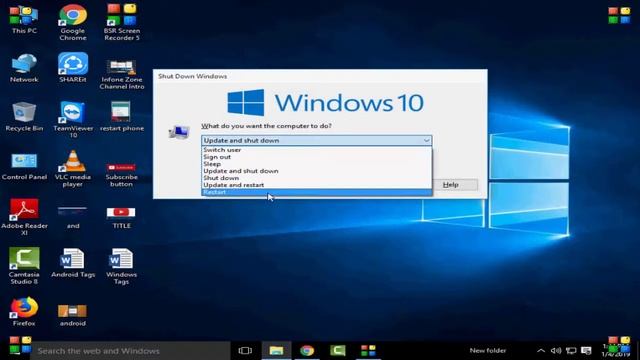Open File Explorer from taskbar
The image size is (640, 360).
pyautogui.click(x=276, y=350)
